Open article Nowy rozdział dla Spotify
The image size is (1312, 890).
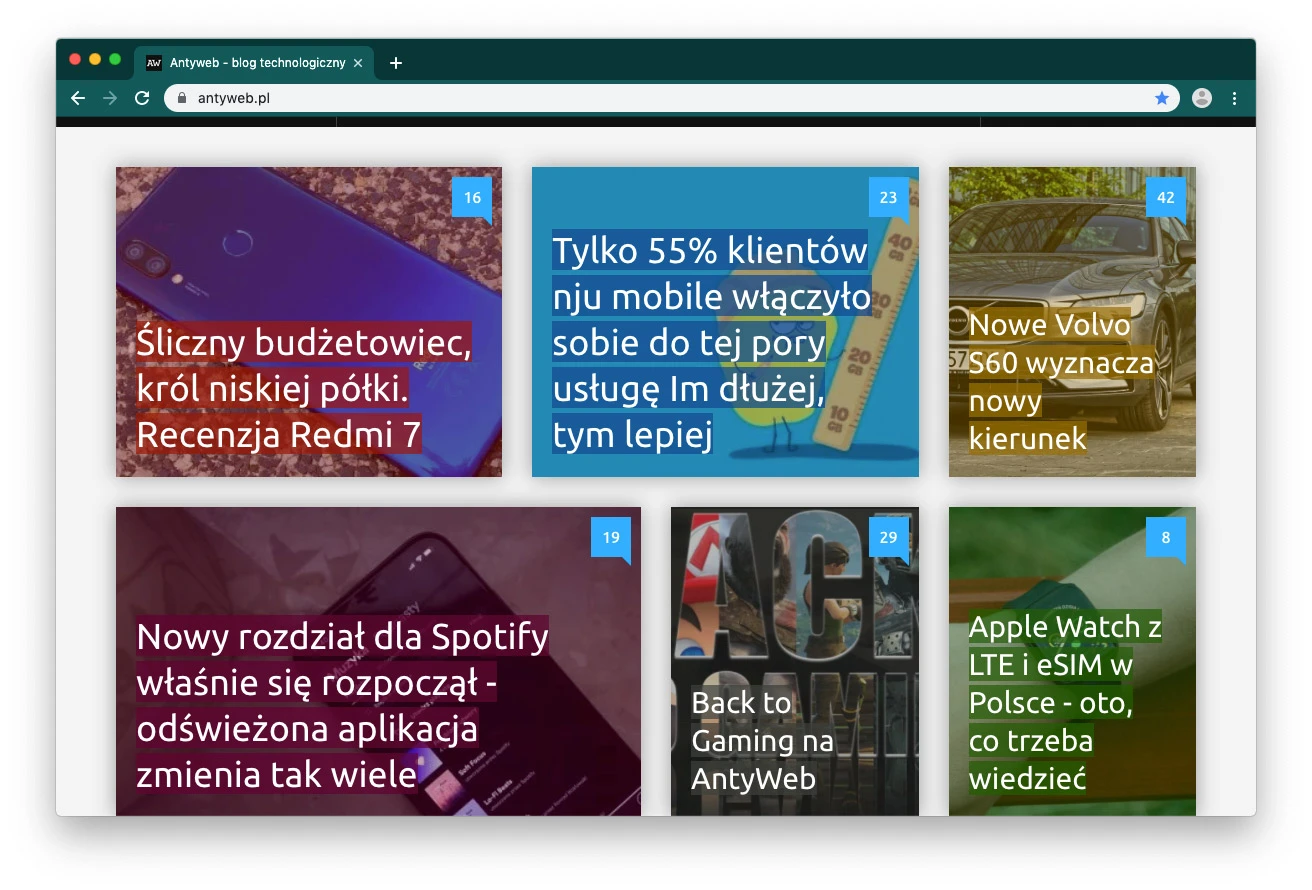point(343,705)
